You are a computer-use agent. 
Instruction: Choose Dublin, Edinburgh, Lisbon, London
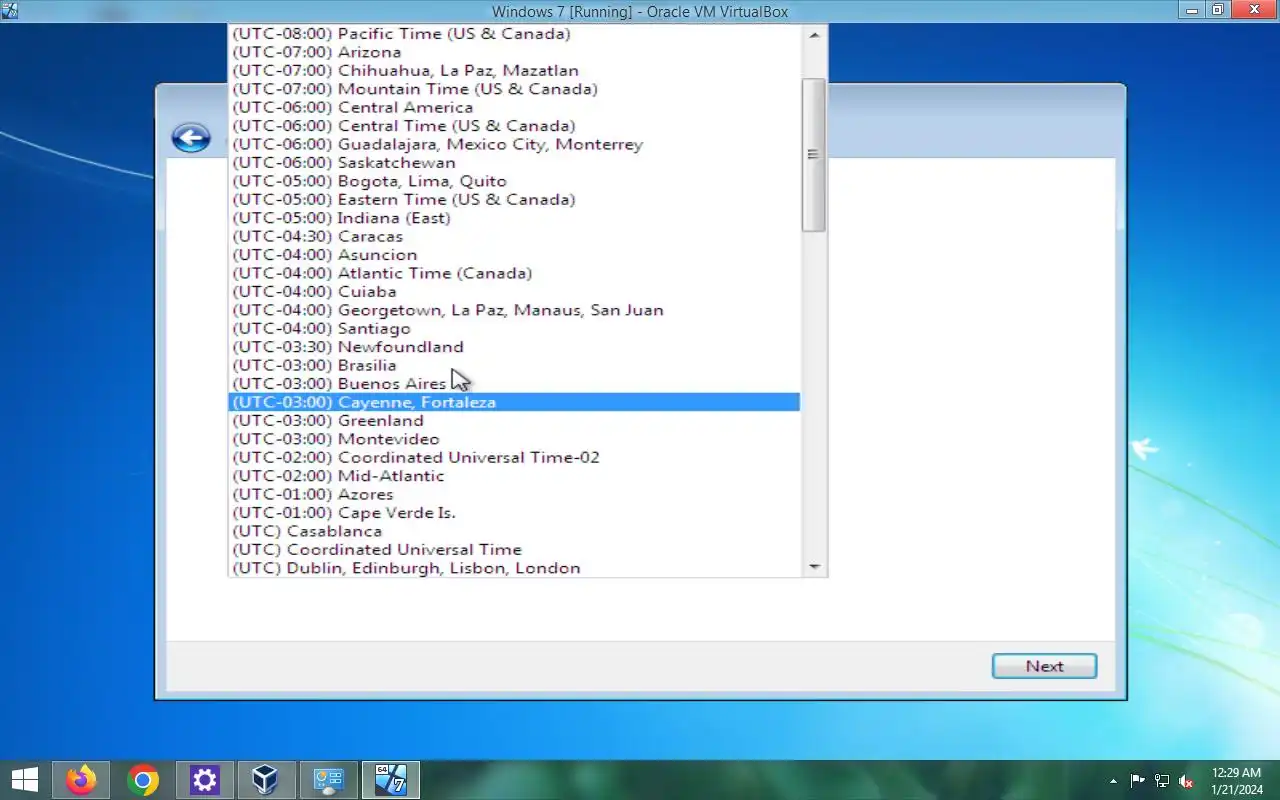tap(514, 568)
